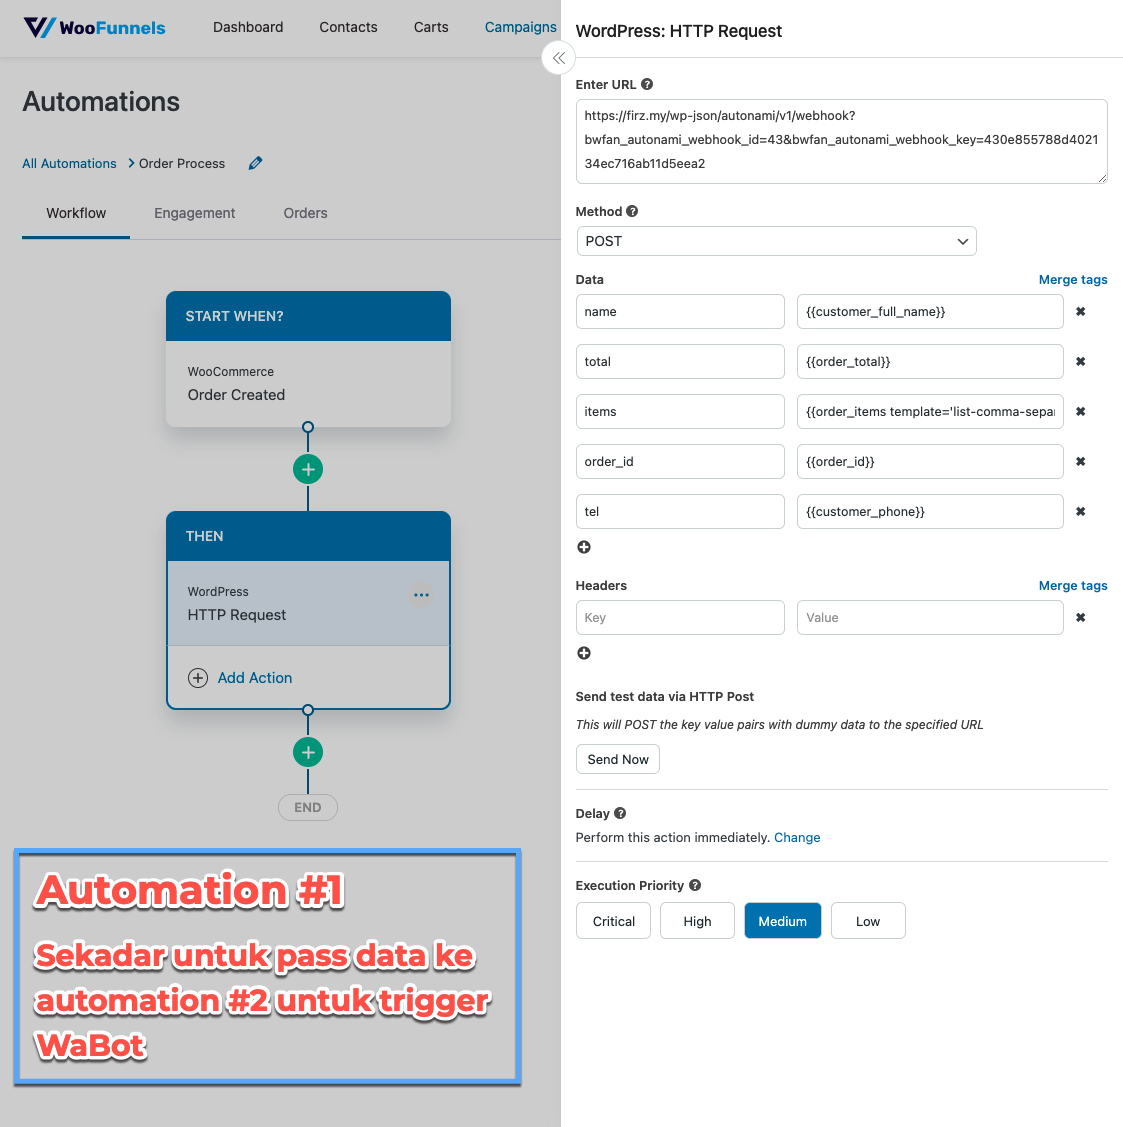Edit the 'items' data key field
The width and height of the screenshot is (1123, 1127).
680,411
